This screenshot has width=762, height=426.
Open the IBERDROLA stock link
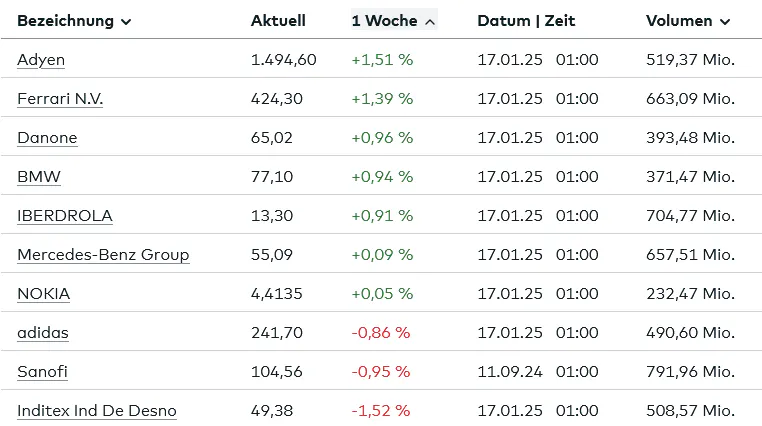tap(65, 216)
